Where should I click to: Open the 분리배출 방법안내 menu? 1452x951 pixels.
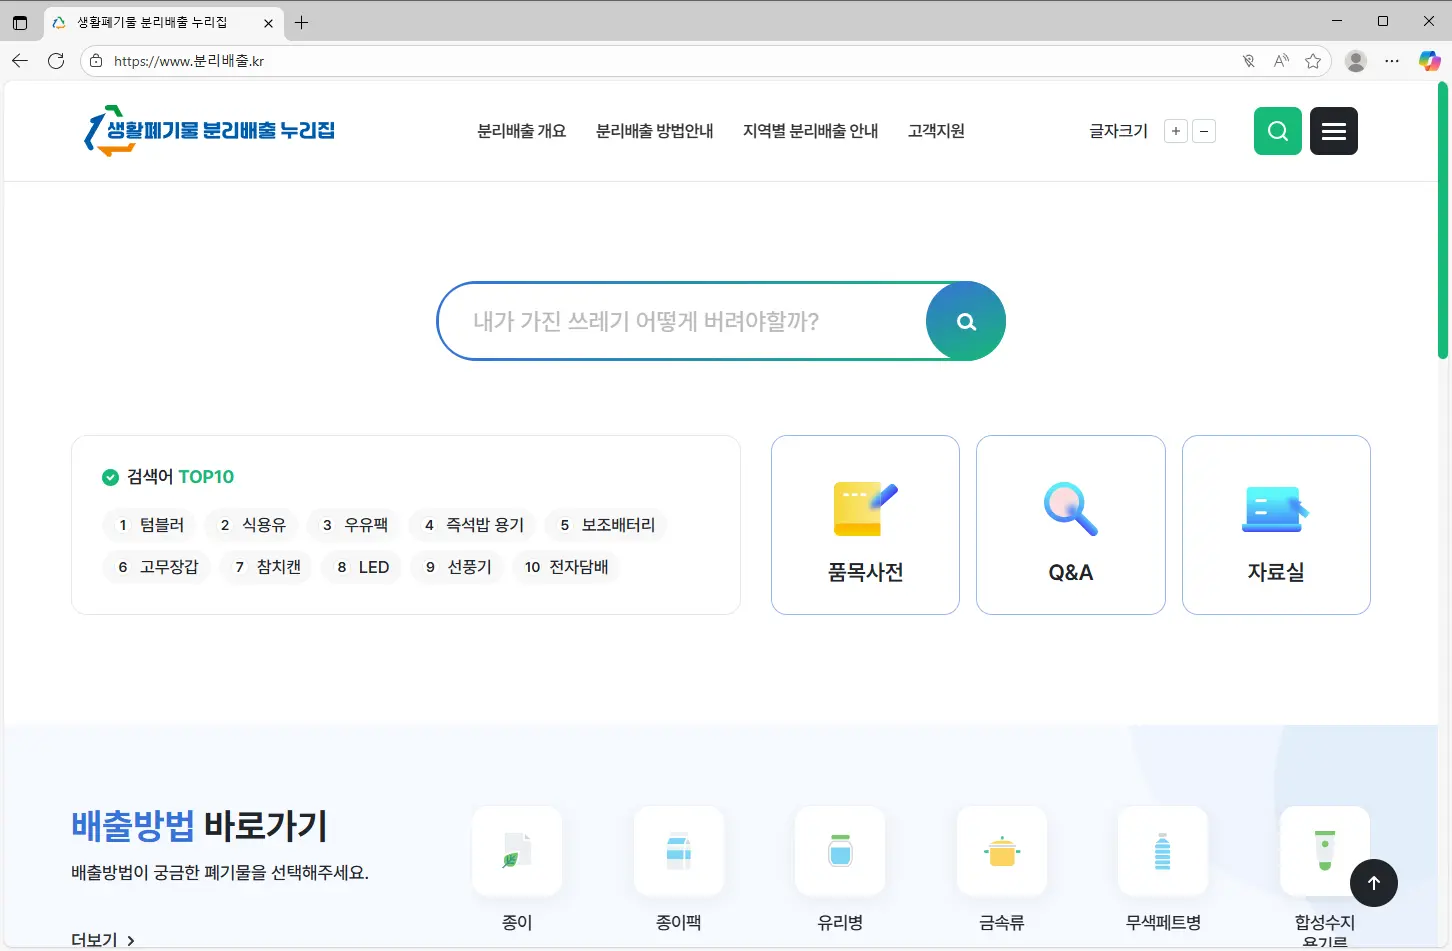click(654, 131)
